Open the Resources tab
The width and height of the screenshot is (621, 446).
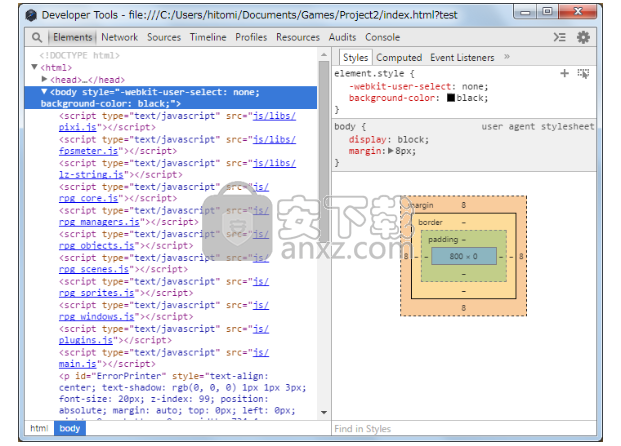[x=298, y=37]
